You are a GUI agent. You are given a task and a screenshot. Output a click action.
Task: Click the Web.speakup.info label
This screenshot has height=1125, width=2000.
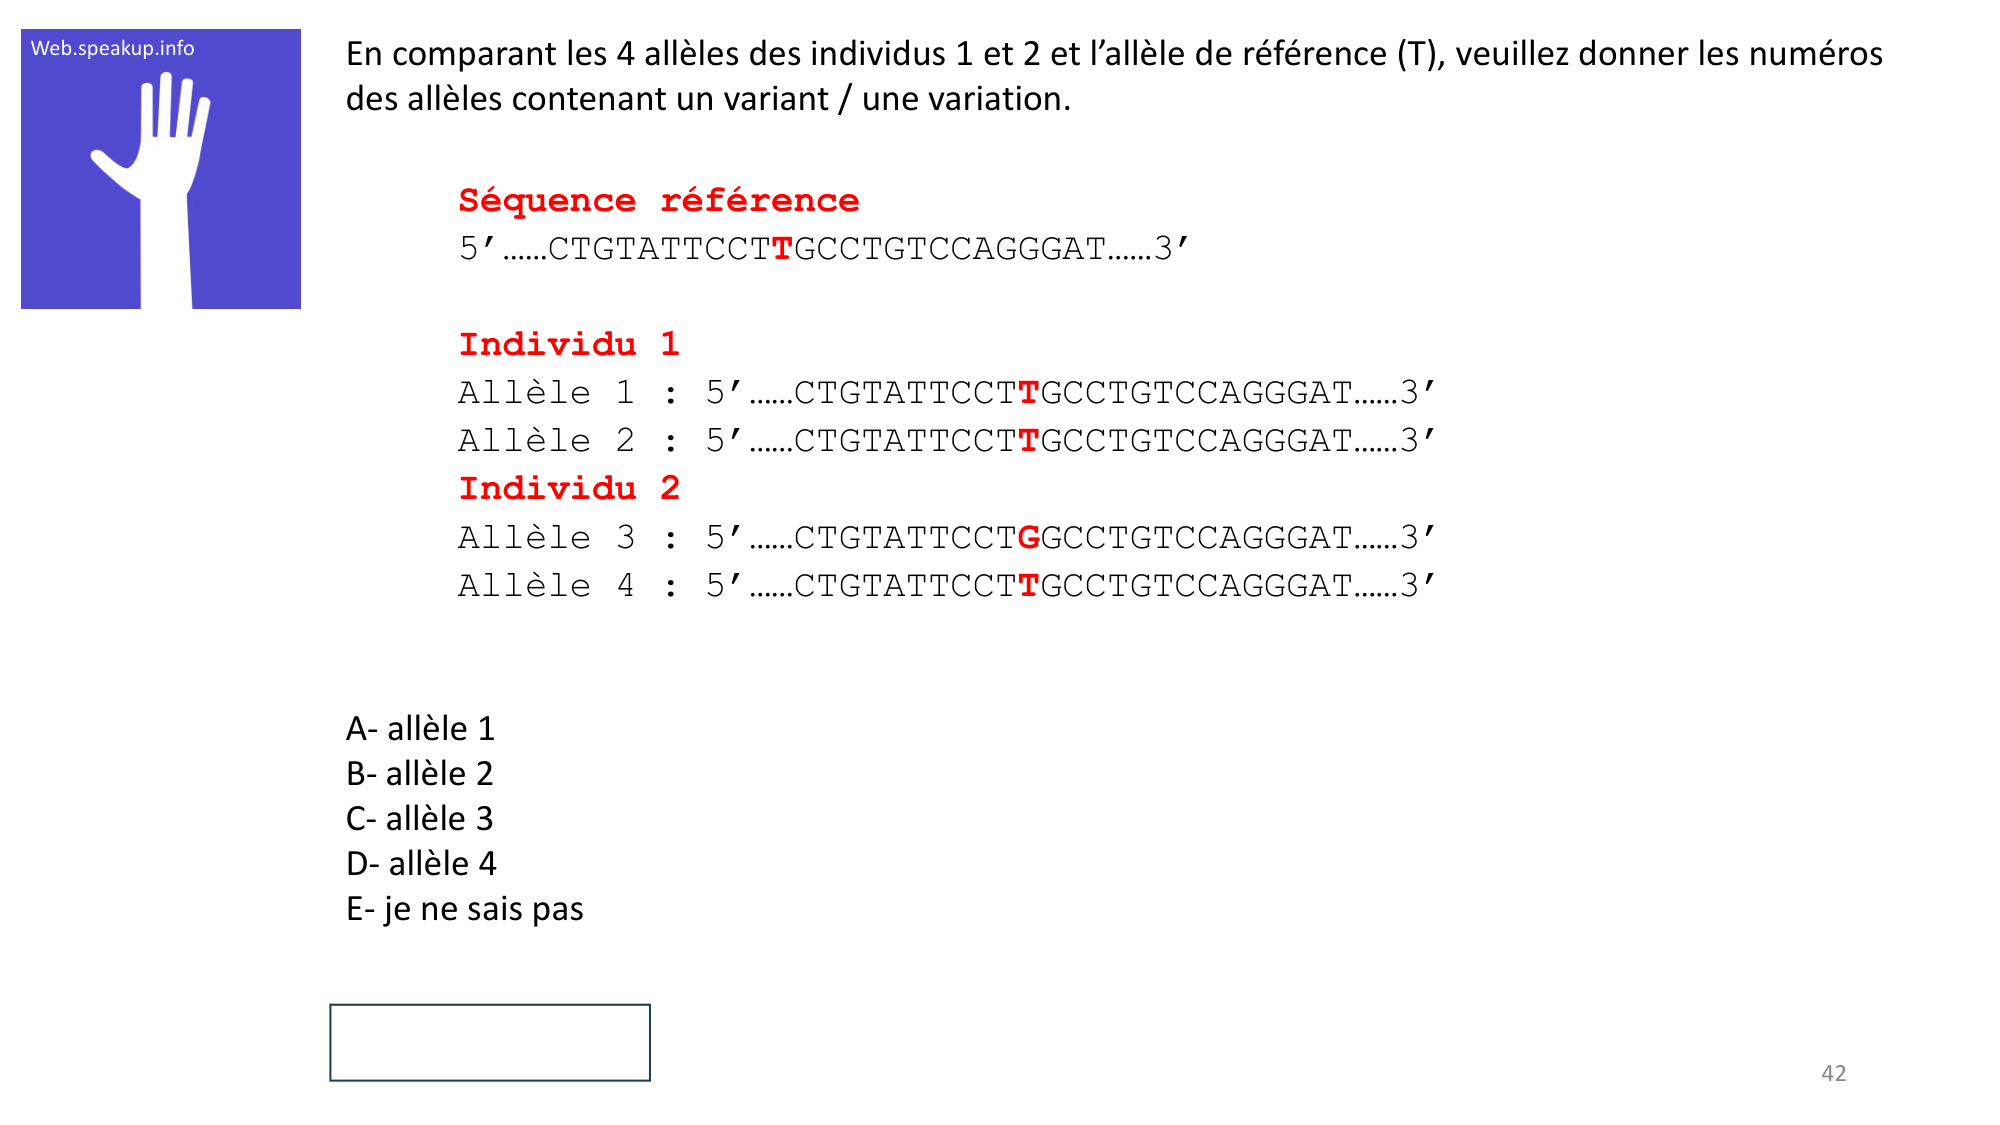(x=112, y=48)
